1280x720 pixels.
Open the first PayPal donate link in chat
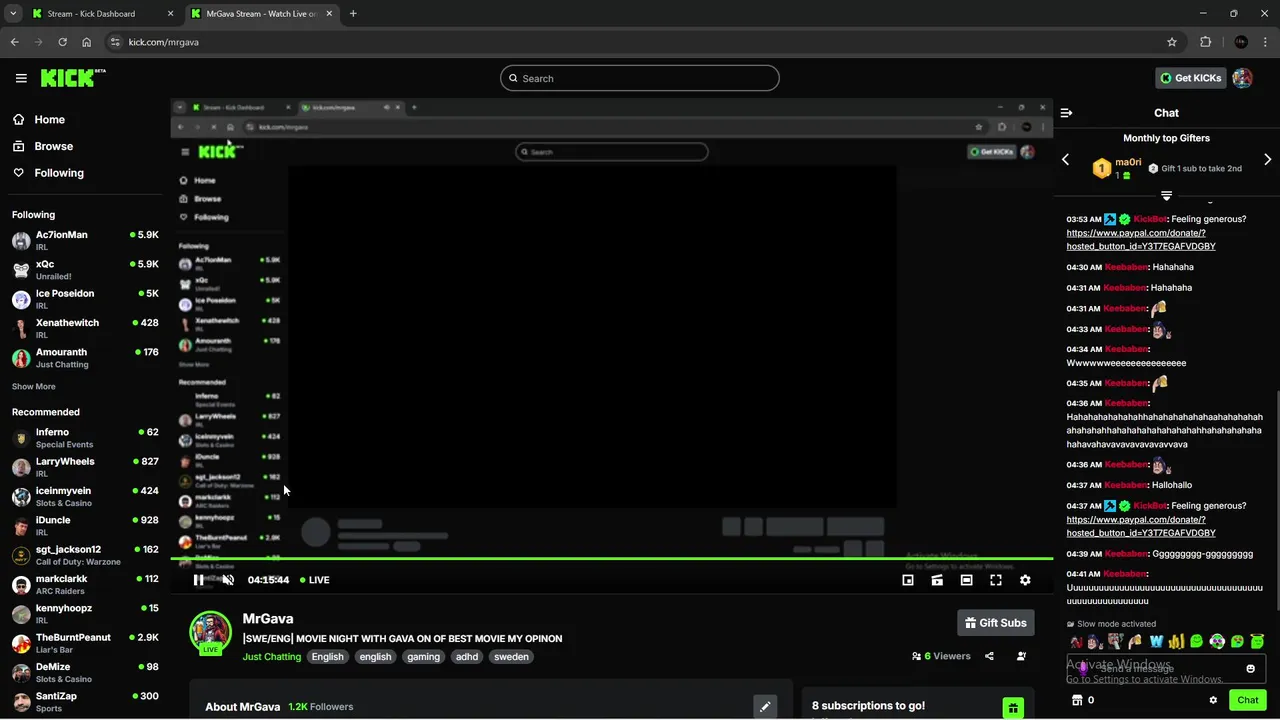click(1141, 239)
